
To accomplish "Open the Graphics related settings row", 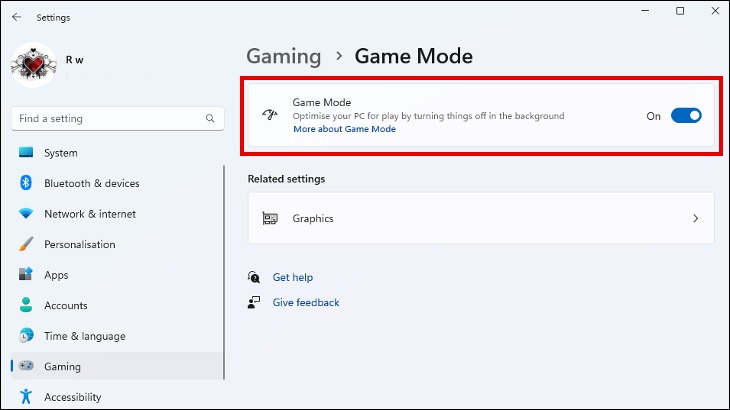I will point(481,218).
